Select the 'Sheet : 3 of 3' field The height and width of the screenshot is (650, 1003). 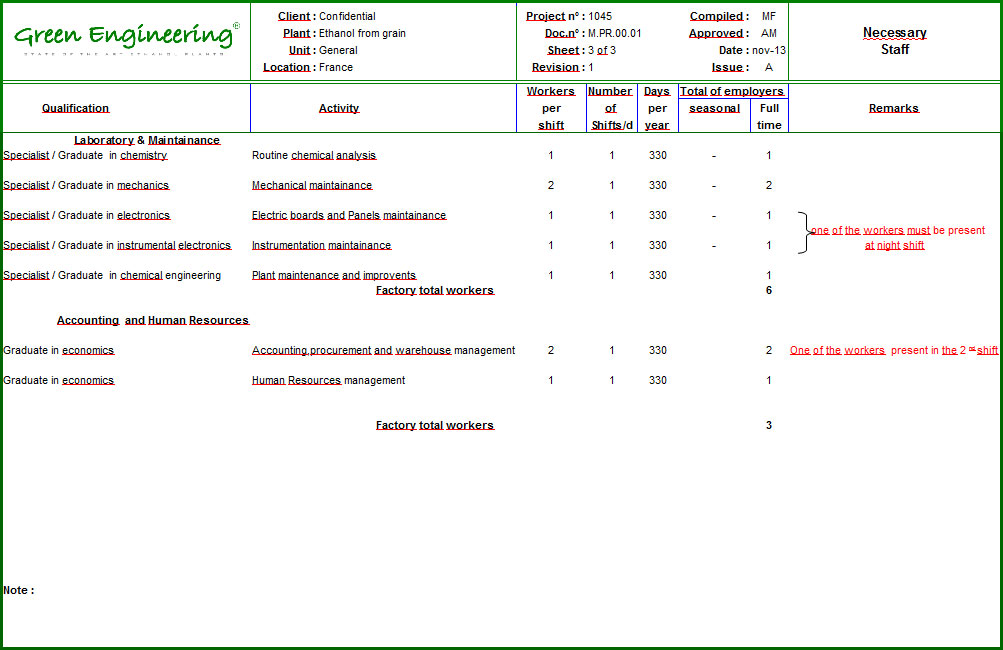(x=581, y=51)
